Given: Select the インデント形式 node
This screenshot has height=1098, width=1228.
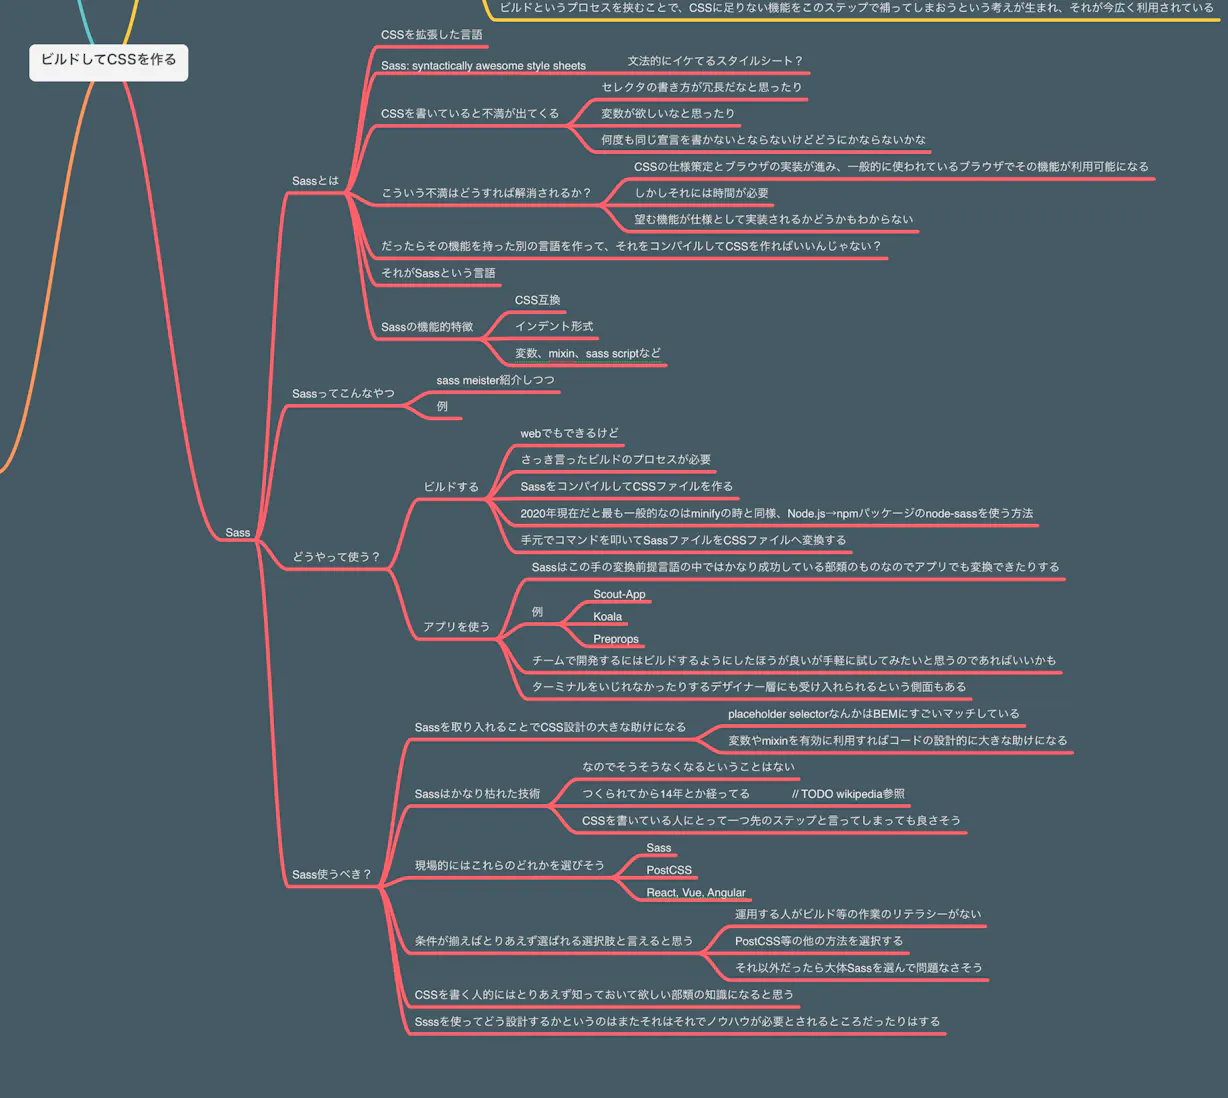Looking at the screenshot, I should 554,326.
